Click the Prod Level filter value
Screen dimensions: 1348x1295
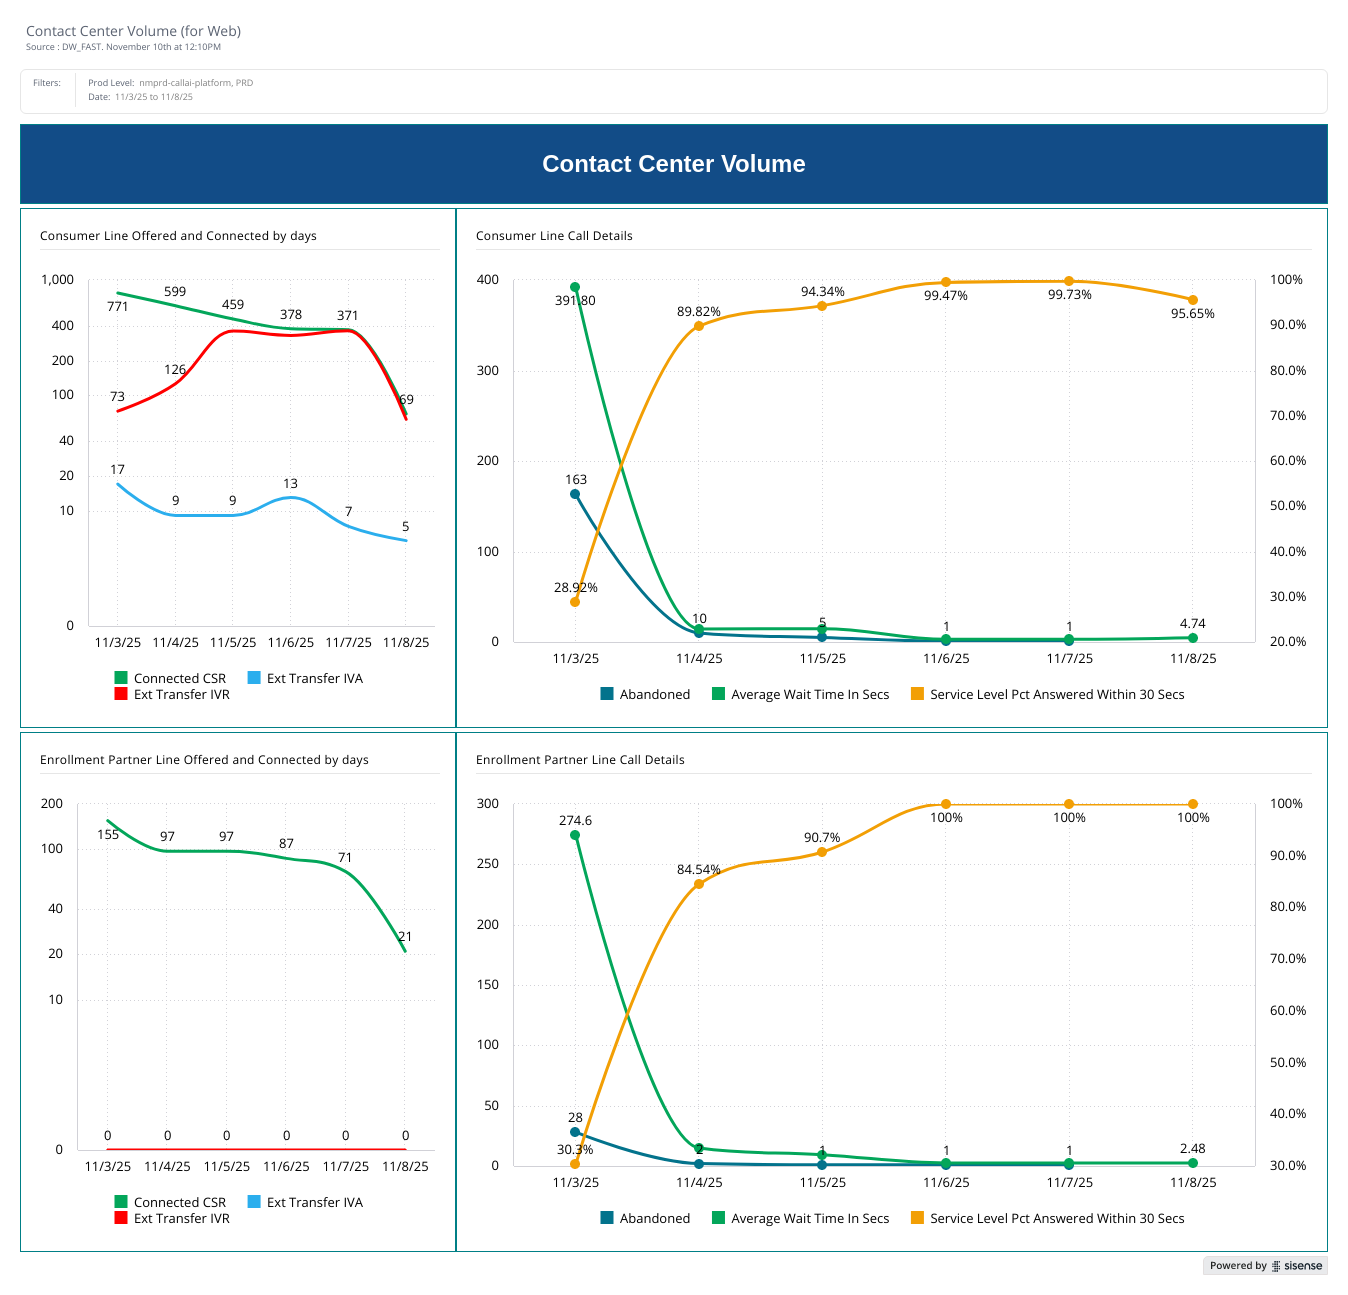tap(196, 83)
